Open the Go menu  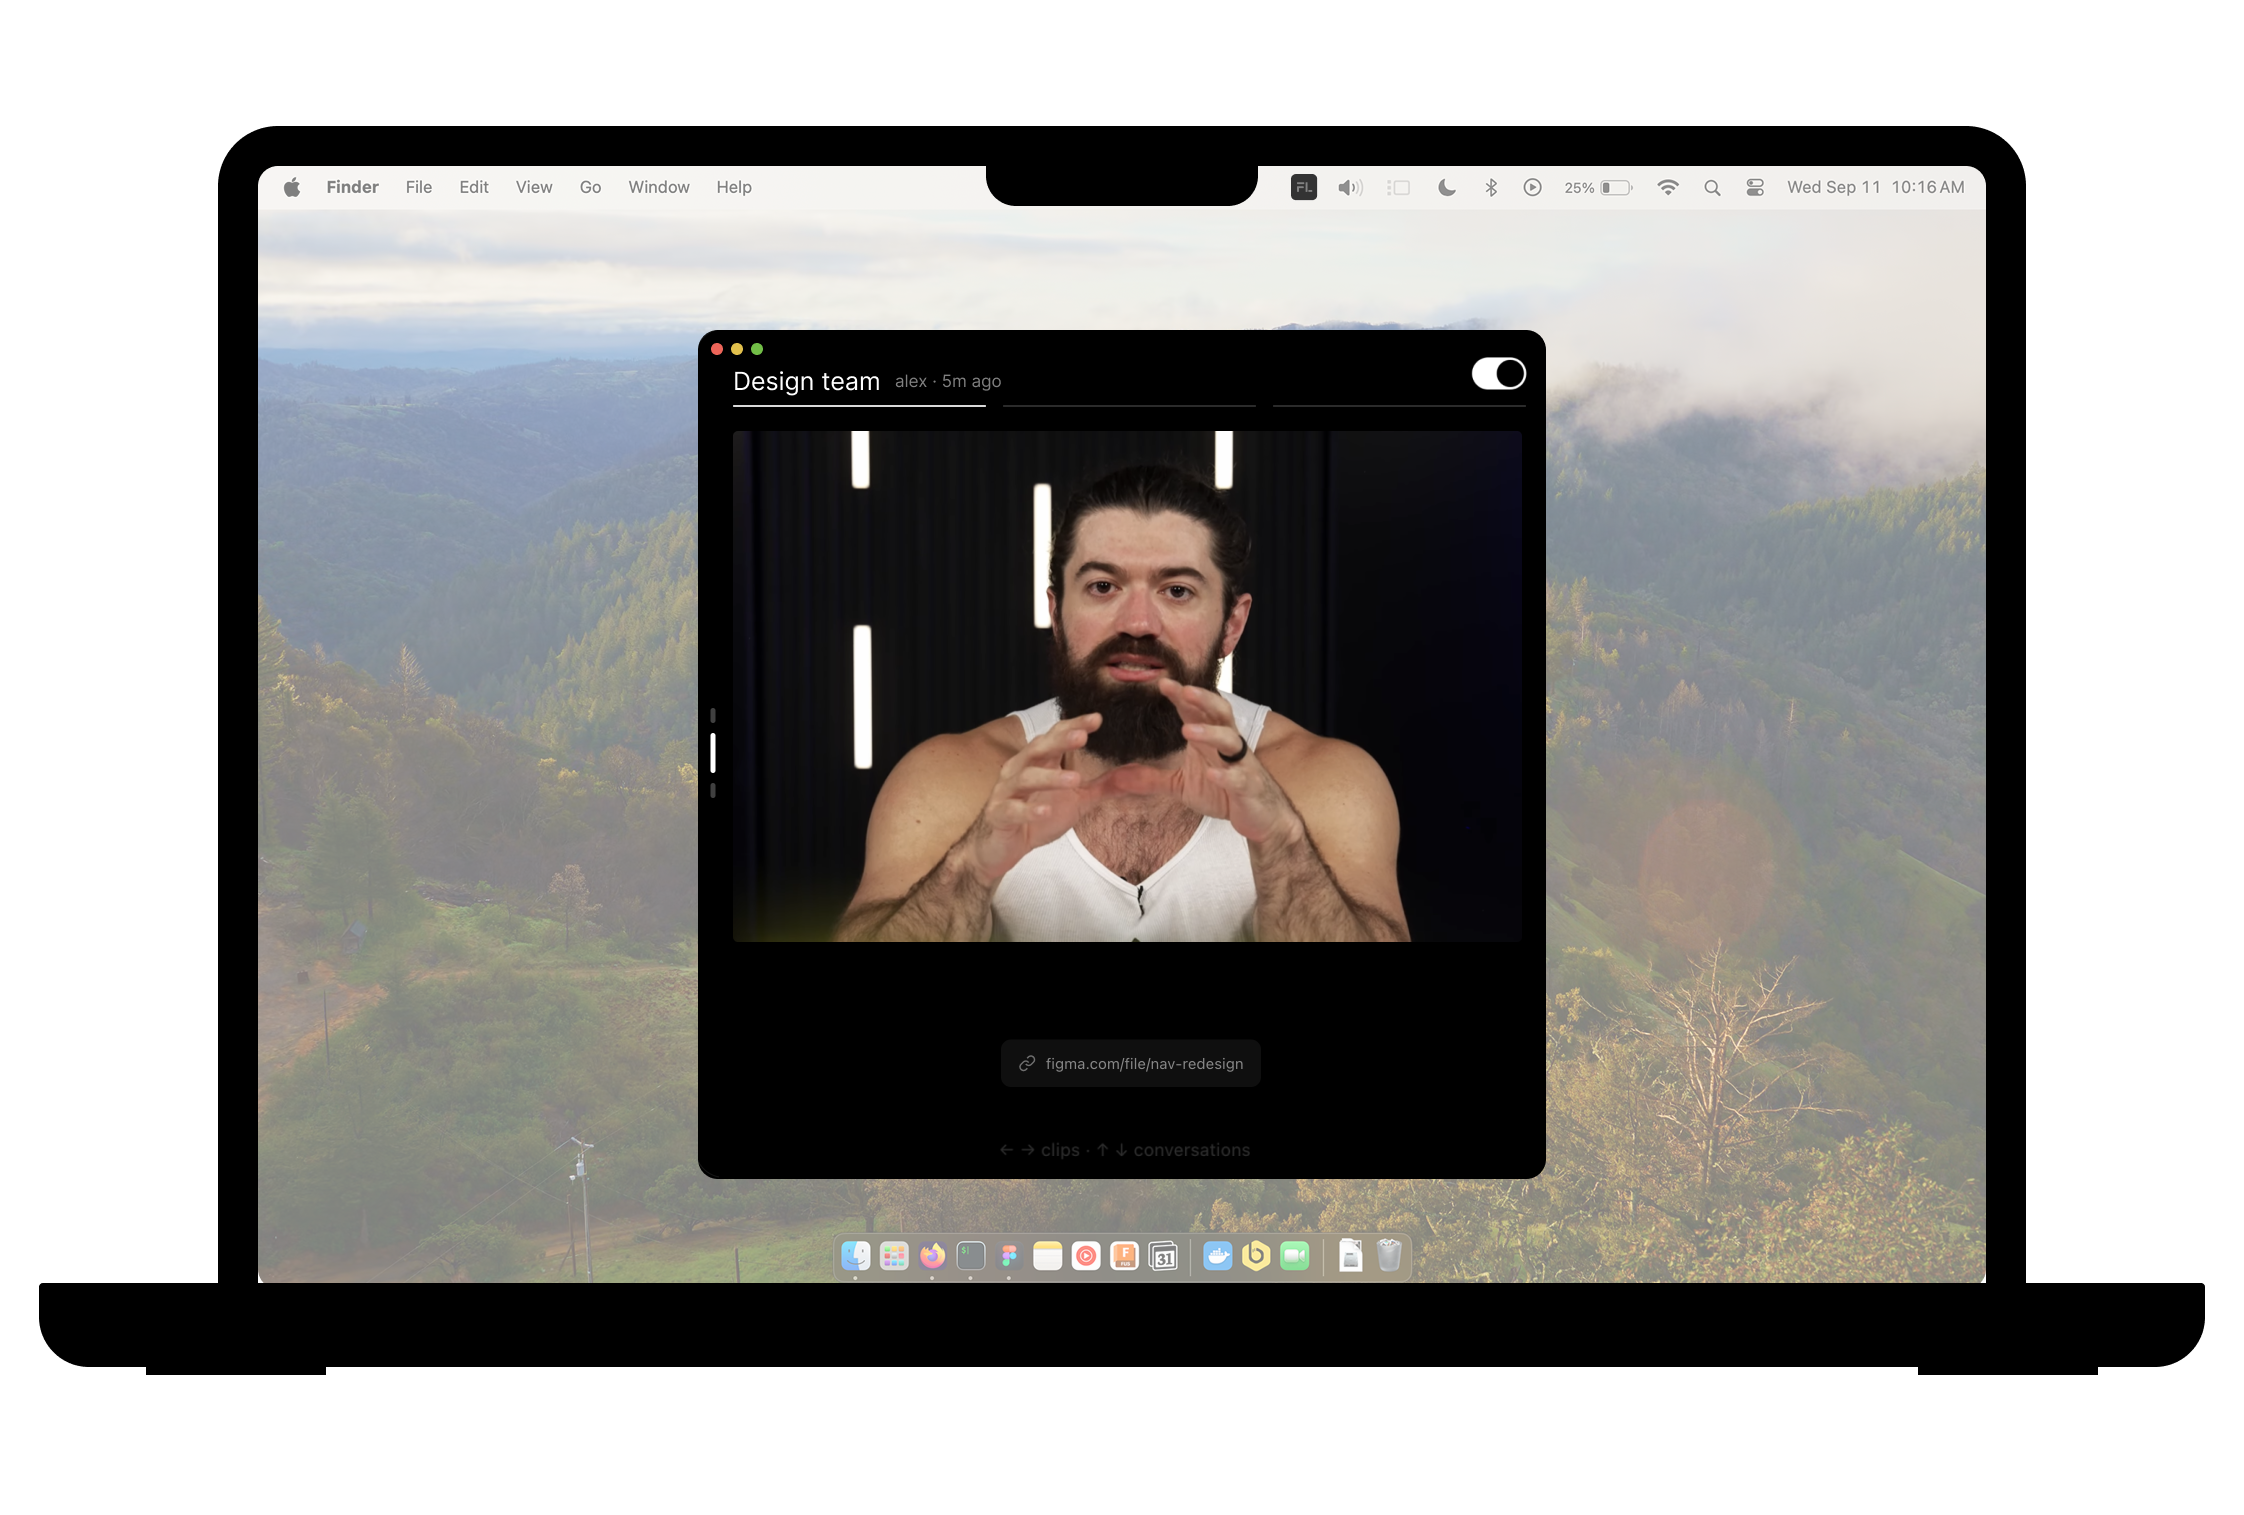click(590, 187)
